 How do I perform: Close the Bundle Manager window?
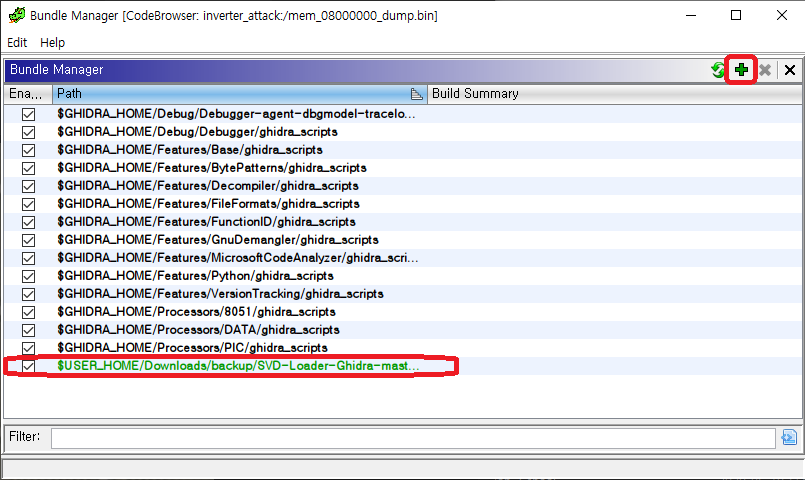tap(781, 15)
